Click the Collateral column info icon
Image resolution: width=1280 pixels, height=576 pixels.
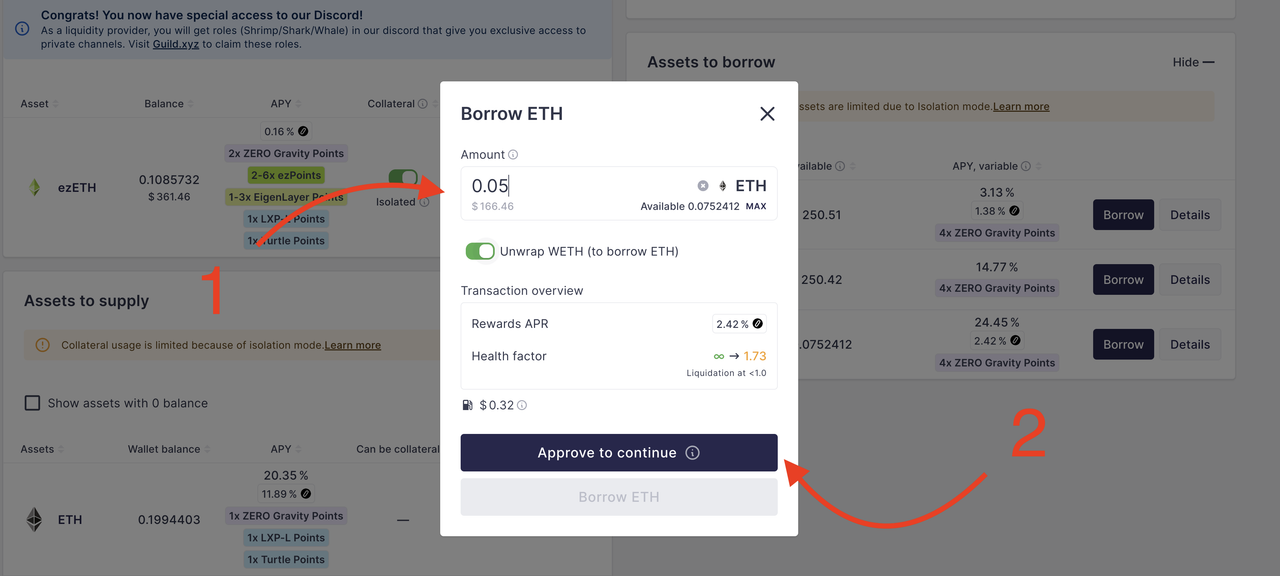coord(423,104)
